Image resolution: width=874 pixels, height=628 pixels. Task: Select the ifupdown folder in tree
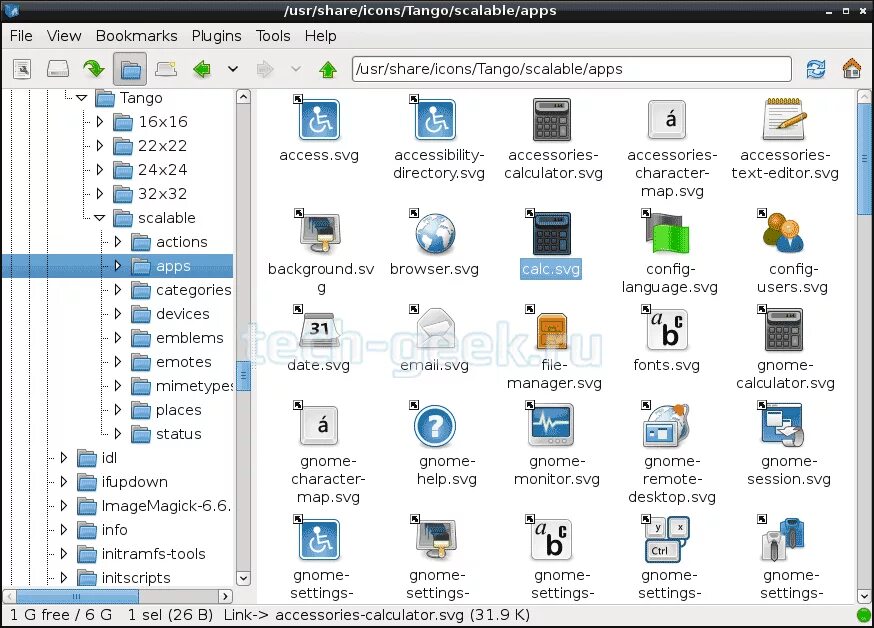[134, 481]
